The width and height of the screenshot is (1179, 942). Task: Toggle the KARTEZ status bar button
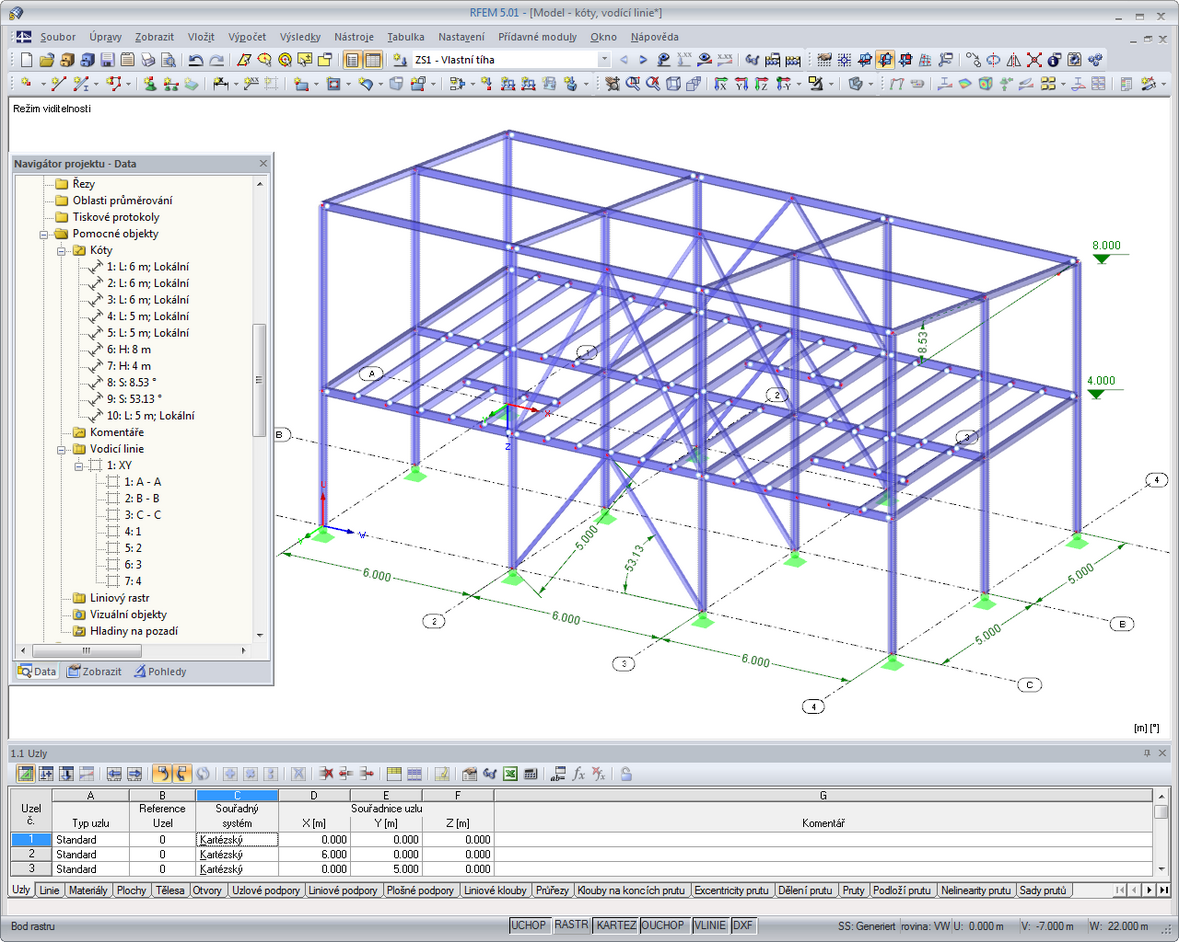click(616, 925)
